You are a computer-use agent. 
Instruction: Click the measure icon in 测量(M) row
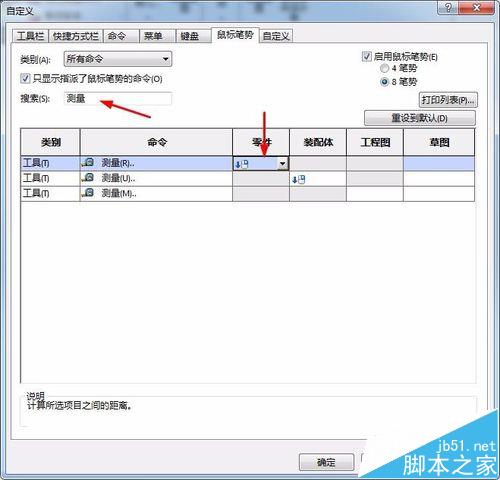[88, 193]
